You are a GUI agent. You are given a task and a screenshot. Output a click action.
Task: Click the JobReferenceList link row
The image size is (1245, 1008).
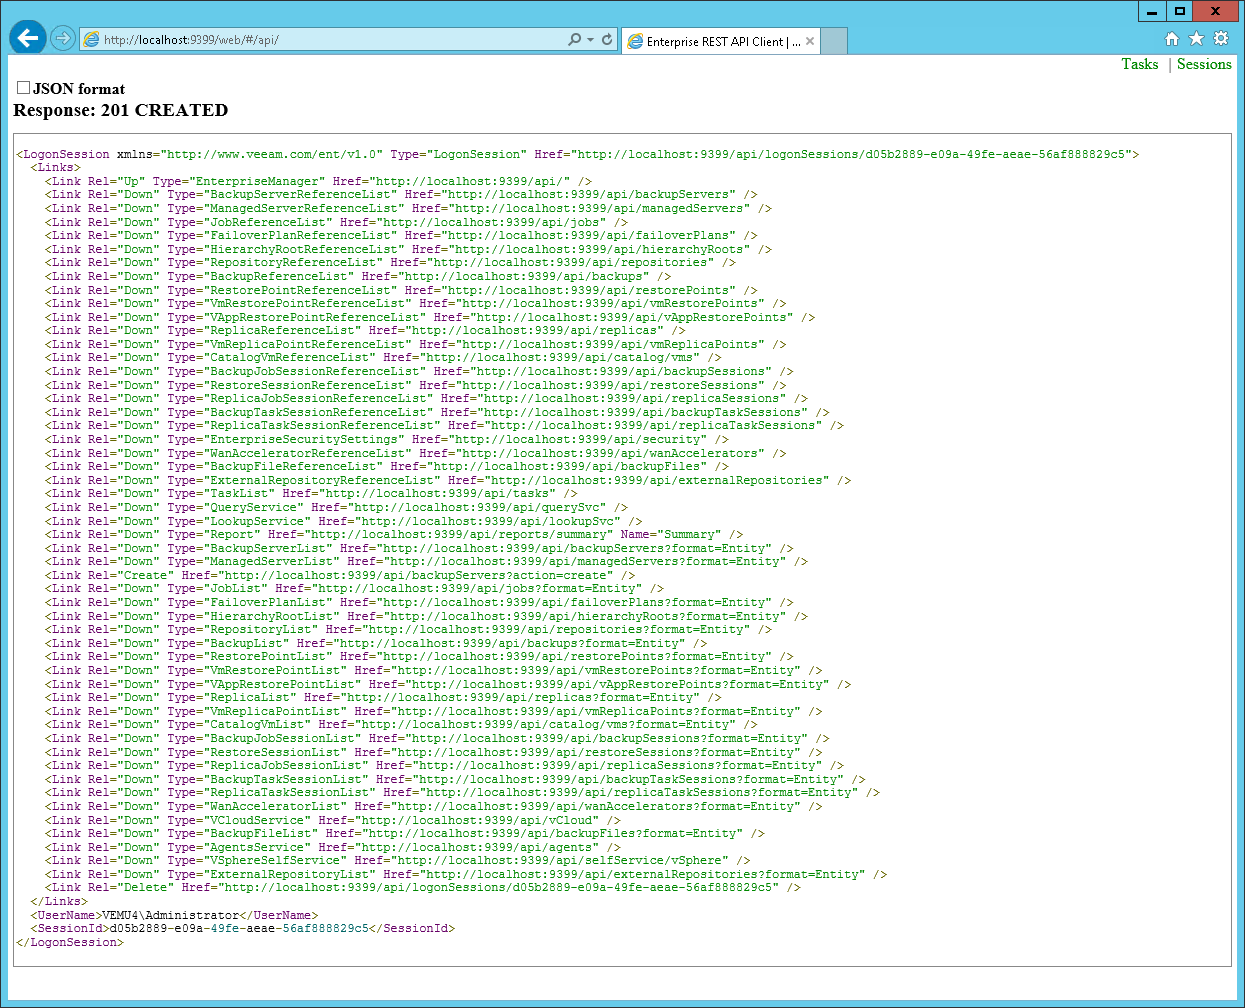pos(337,222)
